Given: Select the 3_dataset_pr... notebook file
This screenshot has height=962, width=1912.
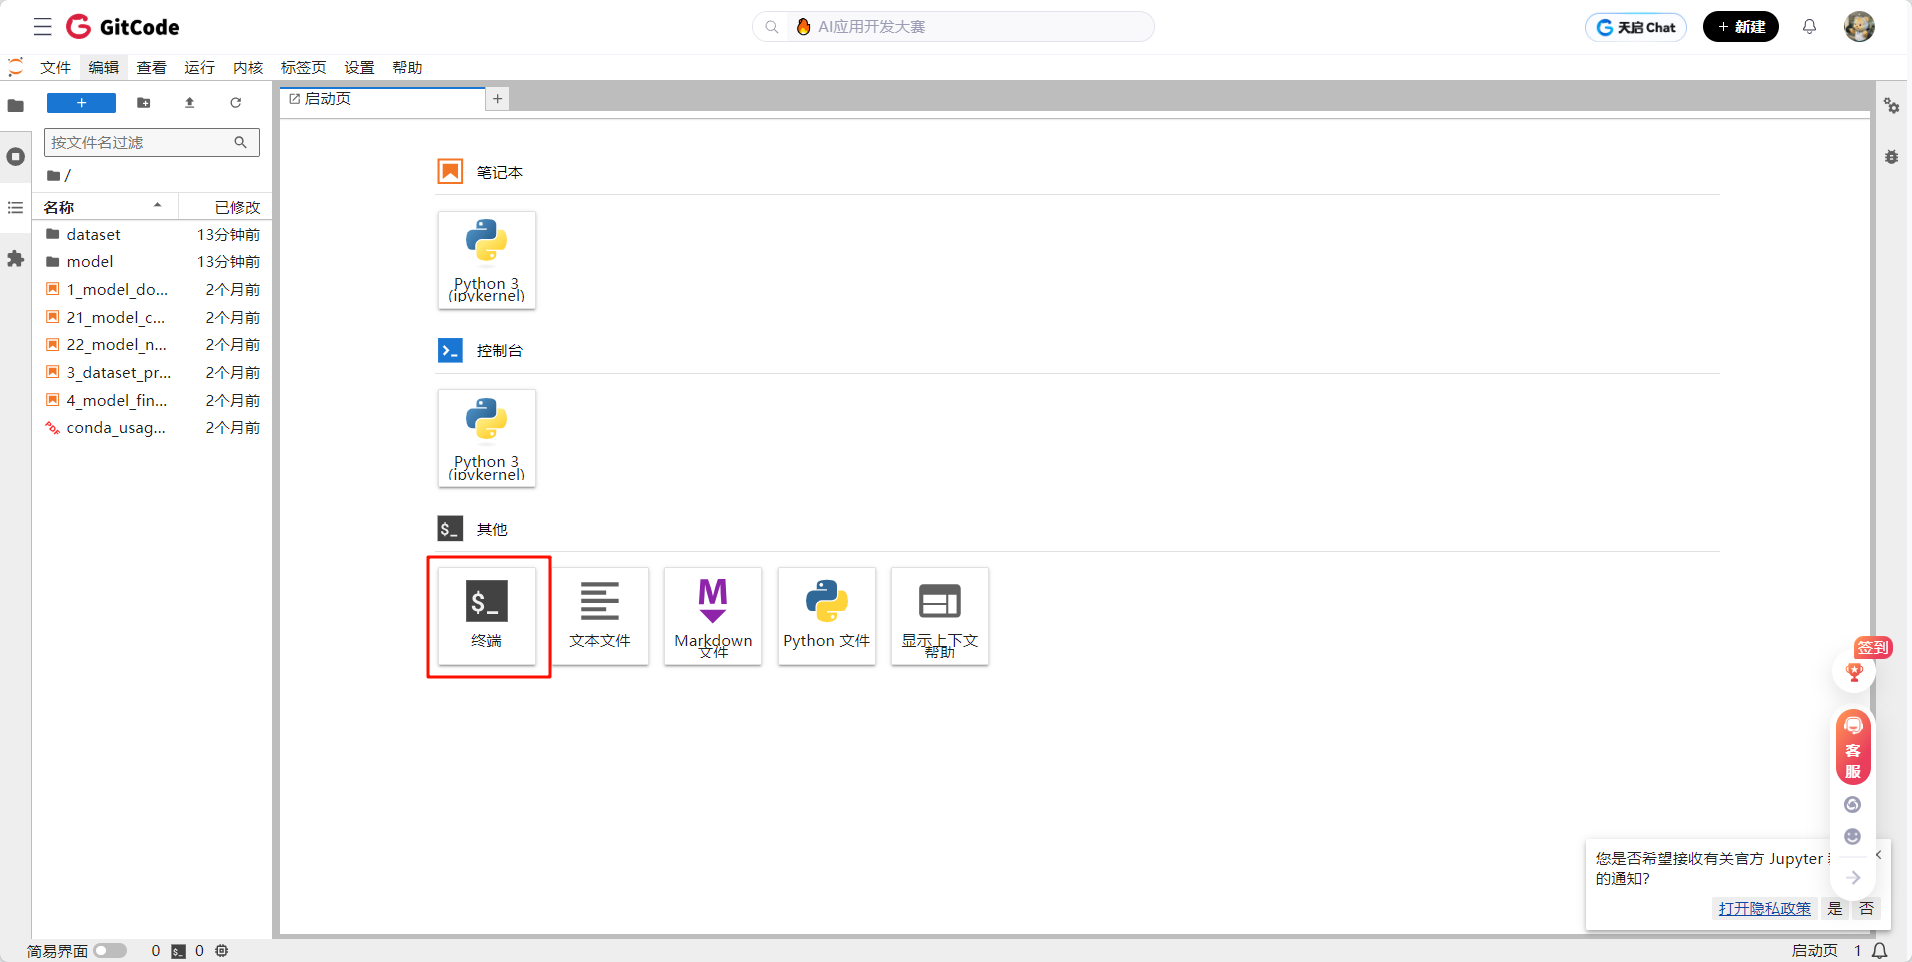Looking at the screenshot, I should pos(152,372).
